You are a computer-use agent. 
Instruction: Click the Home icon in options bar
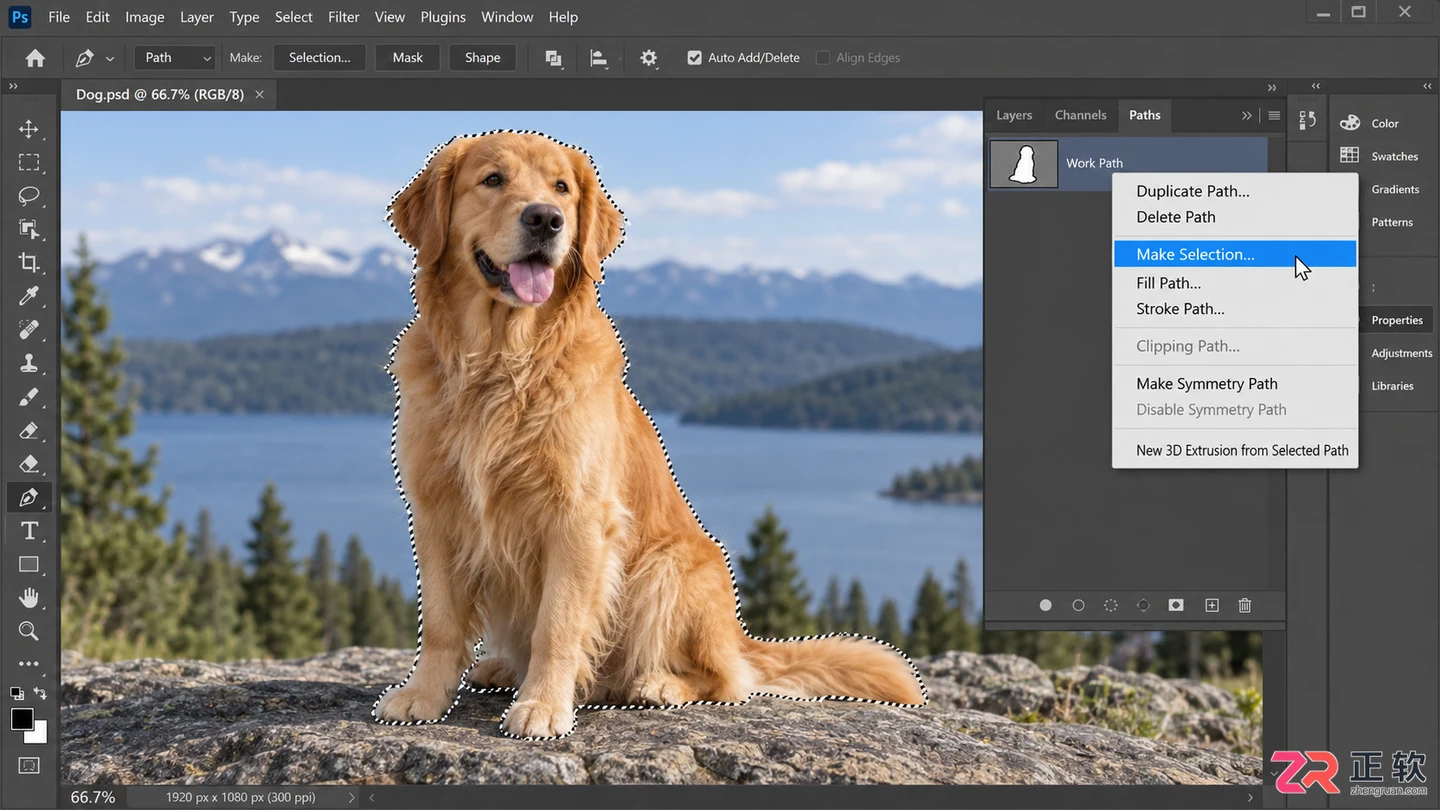coord(35,58)
